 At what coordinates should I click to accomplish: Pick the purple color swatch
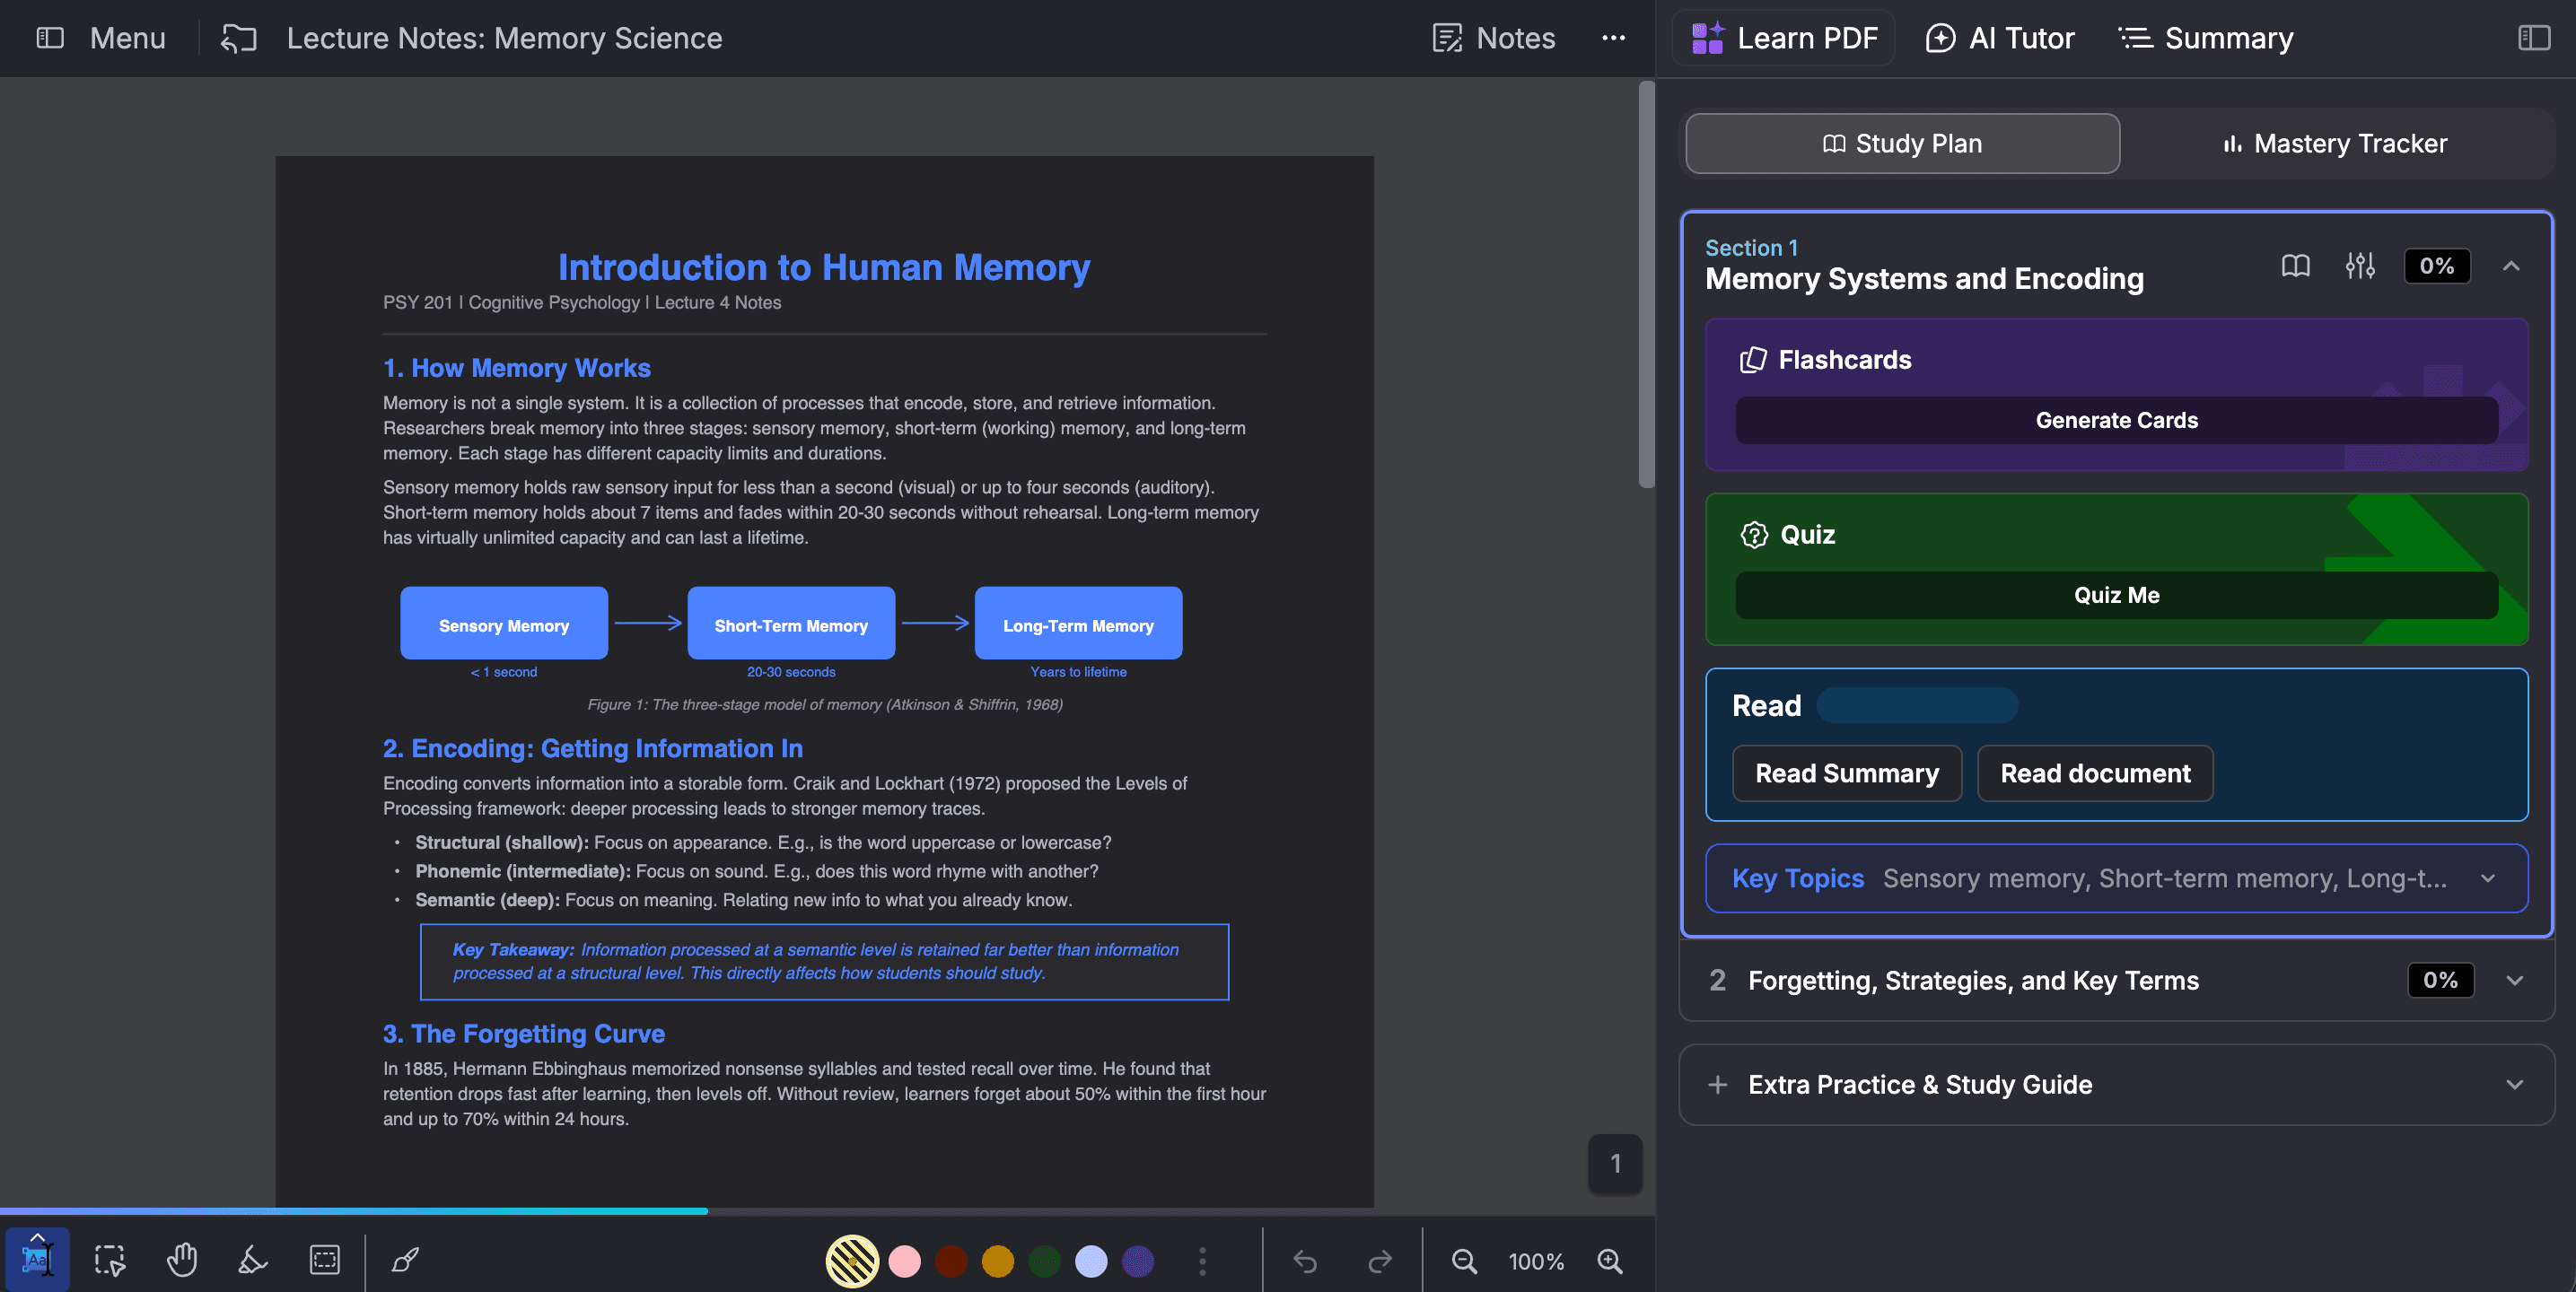pos(1138,1261)
